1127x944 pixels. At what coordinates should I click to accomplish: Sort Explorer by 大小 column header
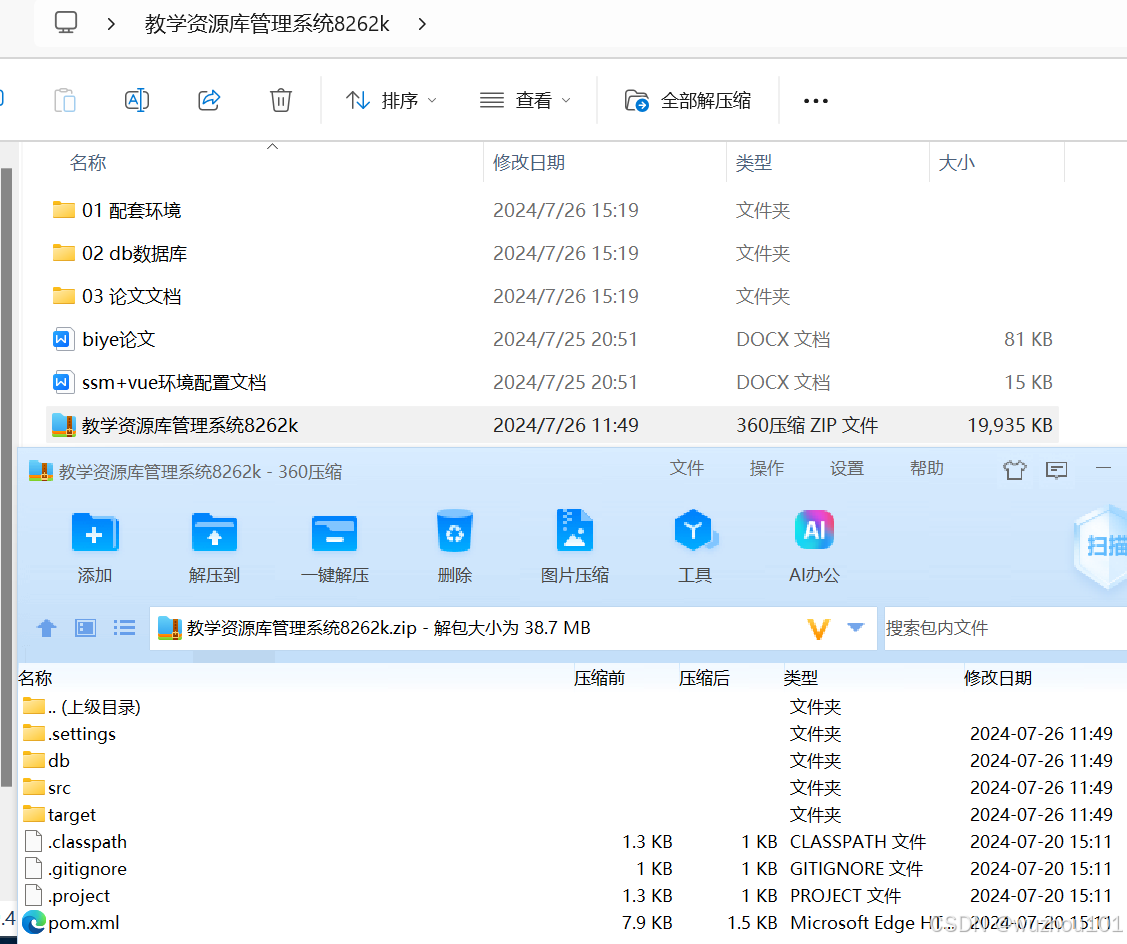956,162
